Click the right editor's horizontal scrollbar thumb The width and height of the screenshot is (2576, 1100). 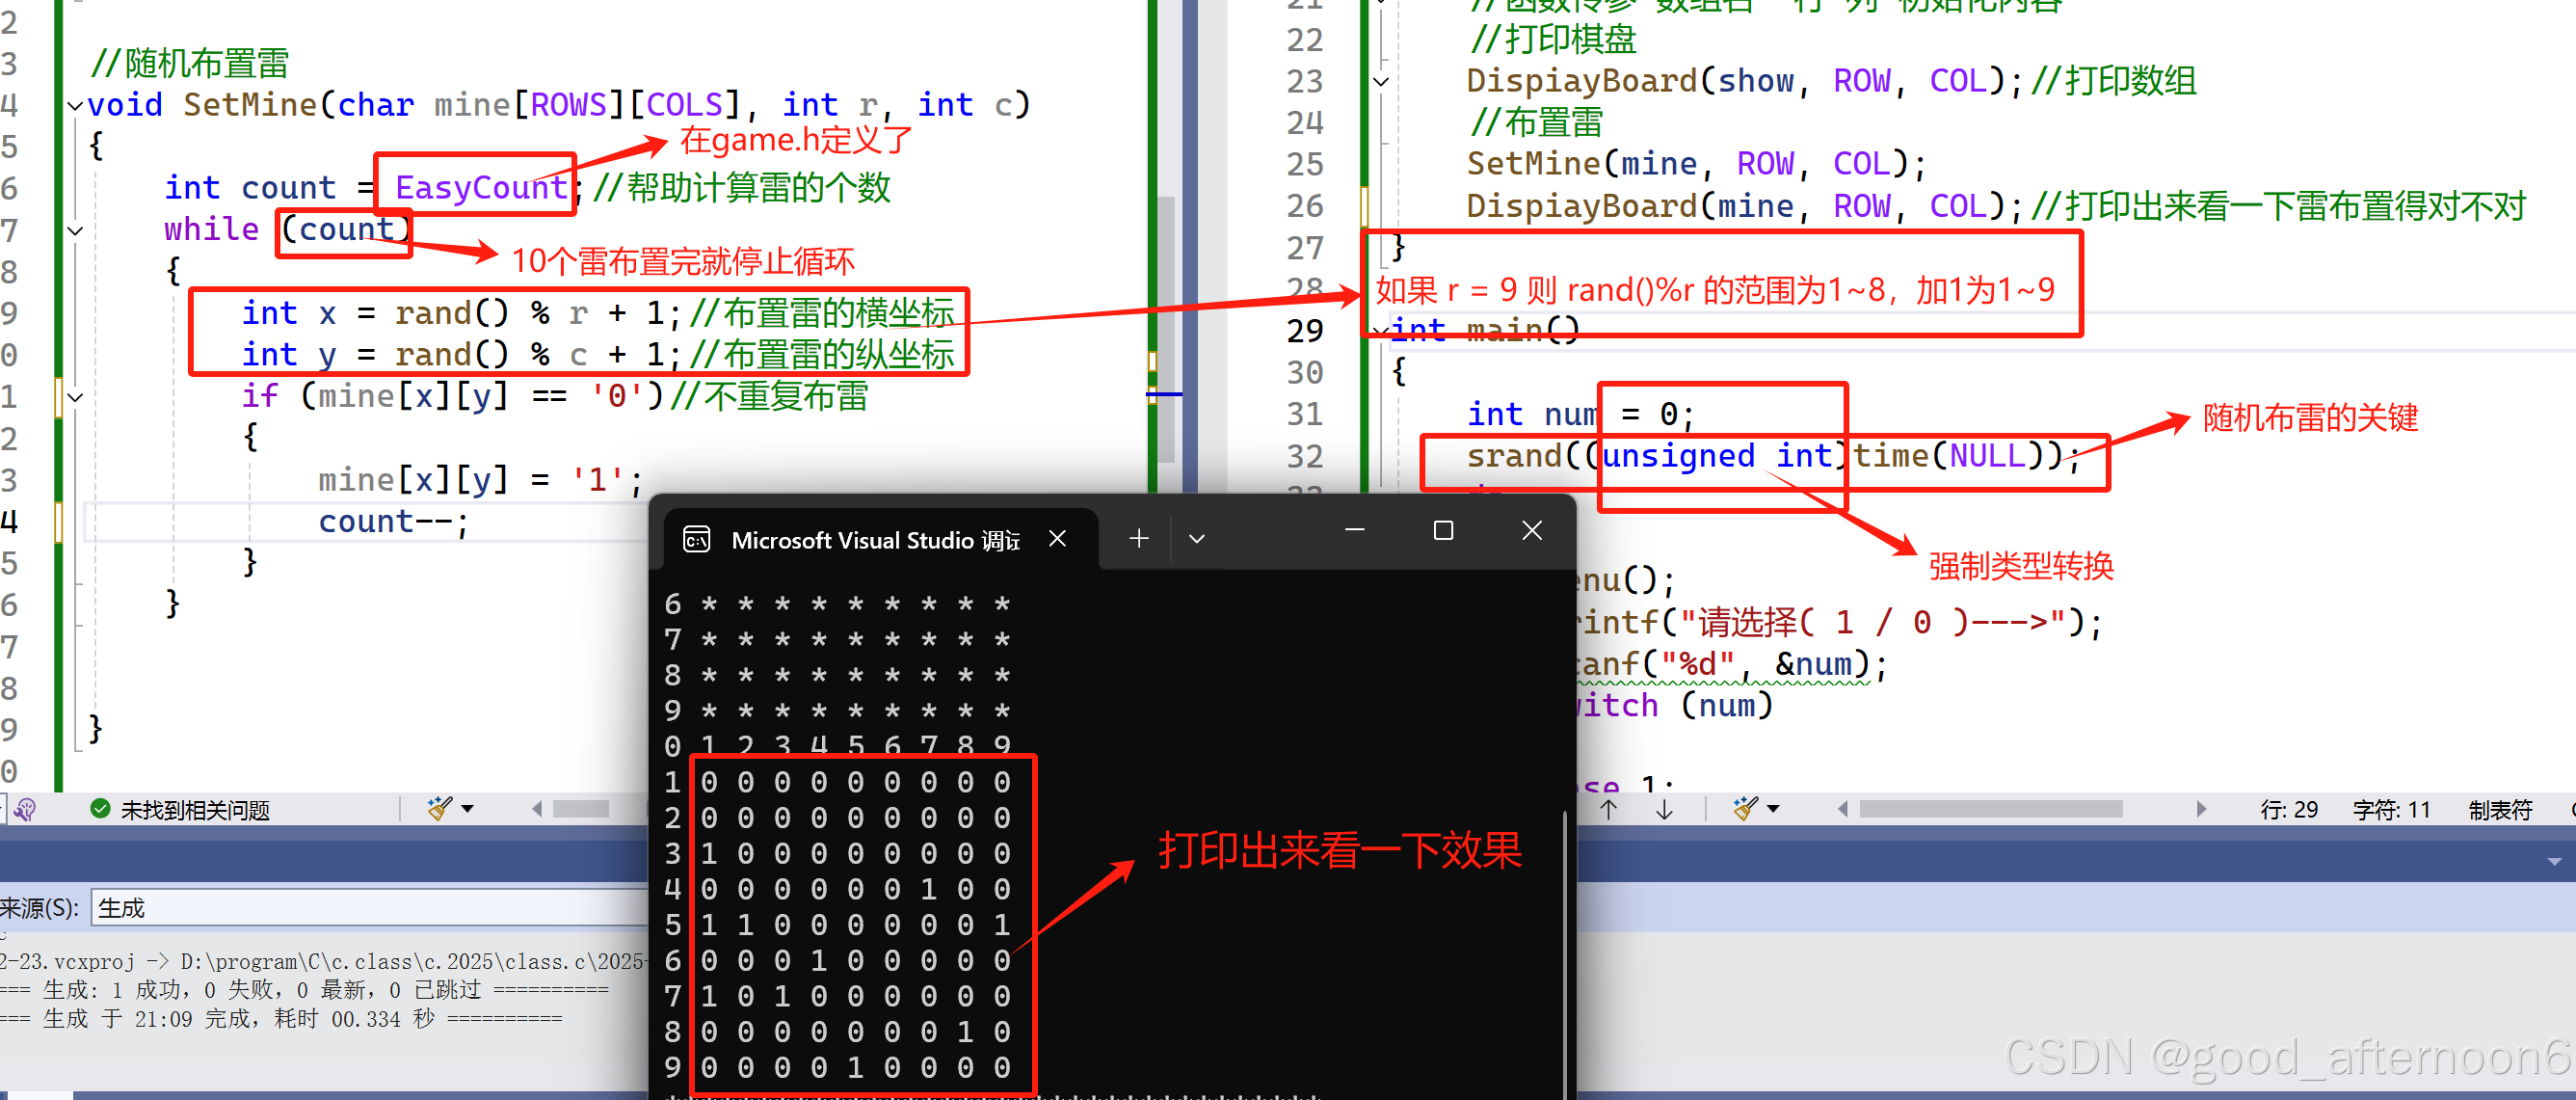coord(1990,809)
